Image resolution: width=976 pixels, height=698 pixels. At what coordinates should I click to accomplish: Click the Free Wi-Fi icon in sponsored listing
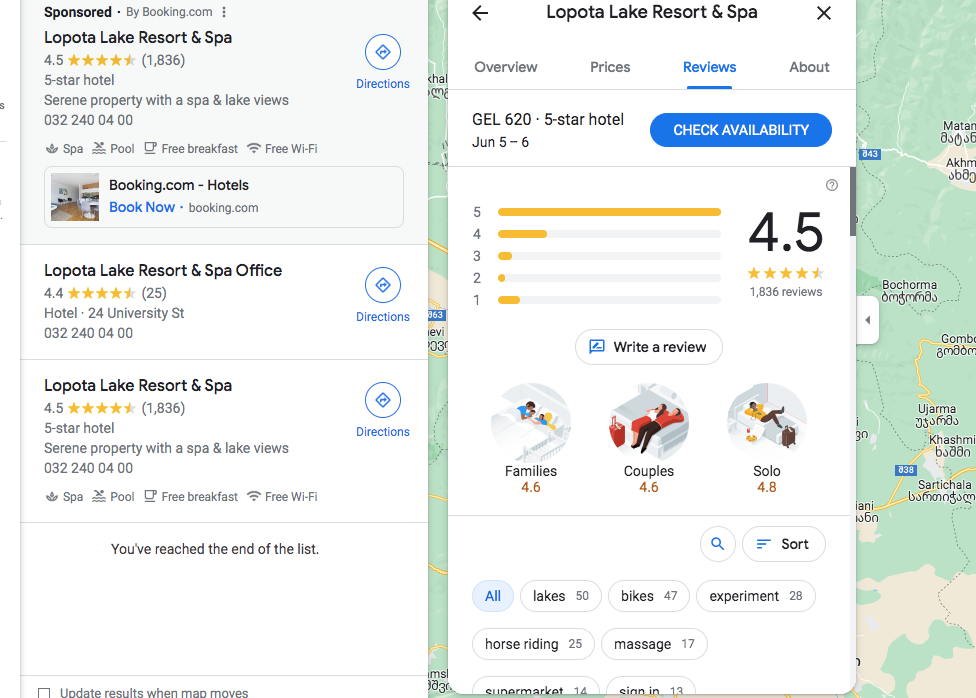pyautogui.click(x=253, y=148)
